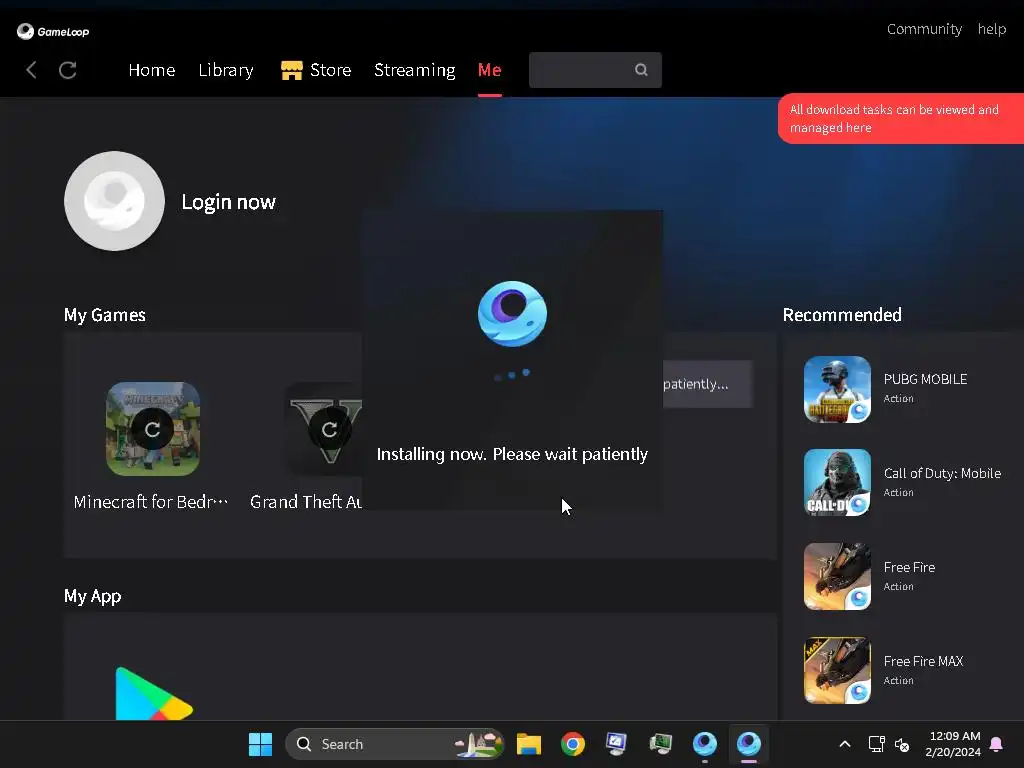Switch to first GameLoop taskbar icon

[705, 744]
